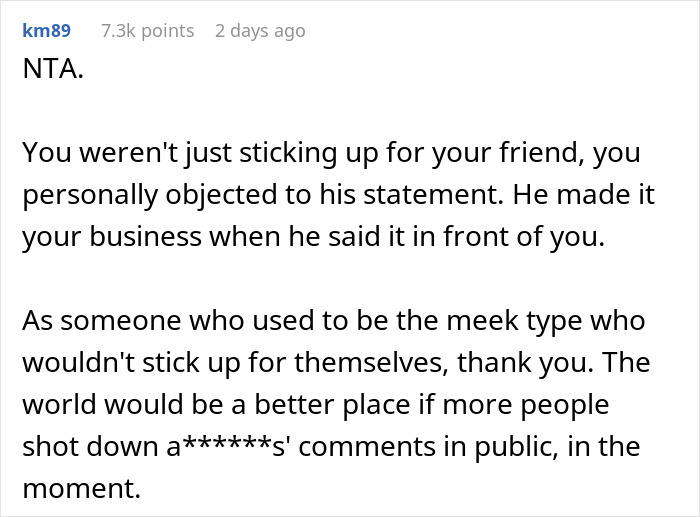Click the line starting "As someone who used"
700x517 pixels.
334,324
